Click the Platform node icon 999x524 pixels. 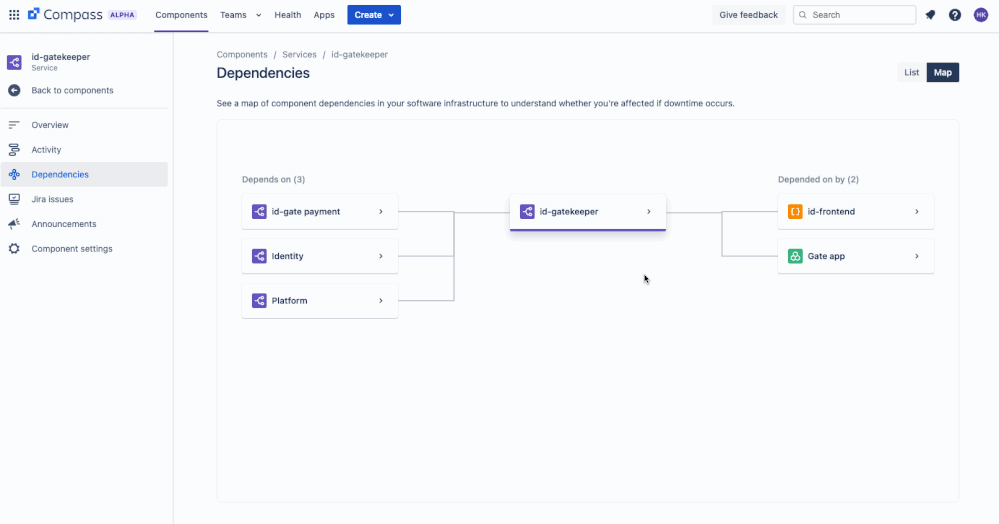259,301
